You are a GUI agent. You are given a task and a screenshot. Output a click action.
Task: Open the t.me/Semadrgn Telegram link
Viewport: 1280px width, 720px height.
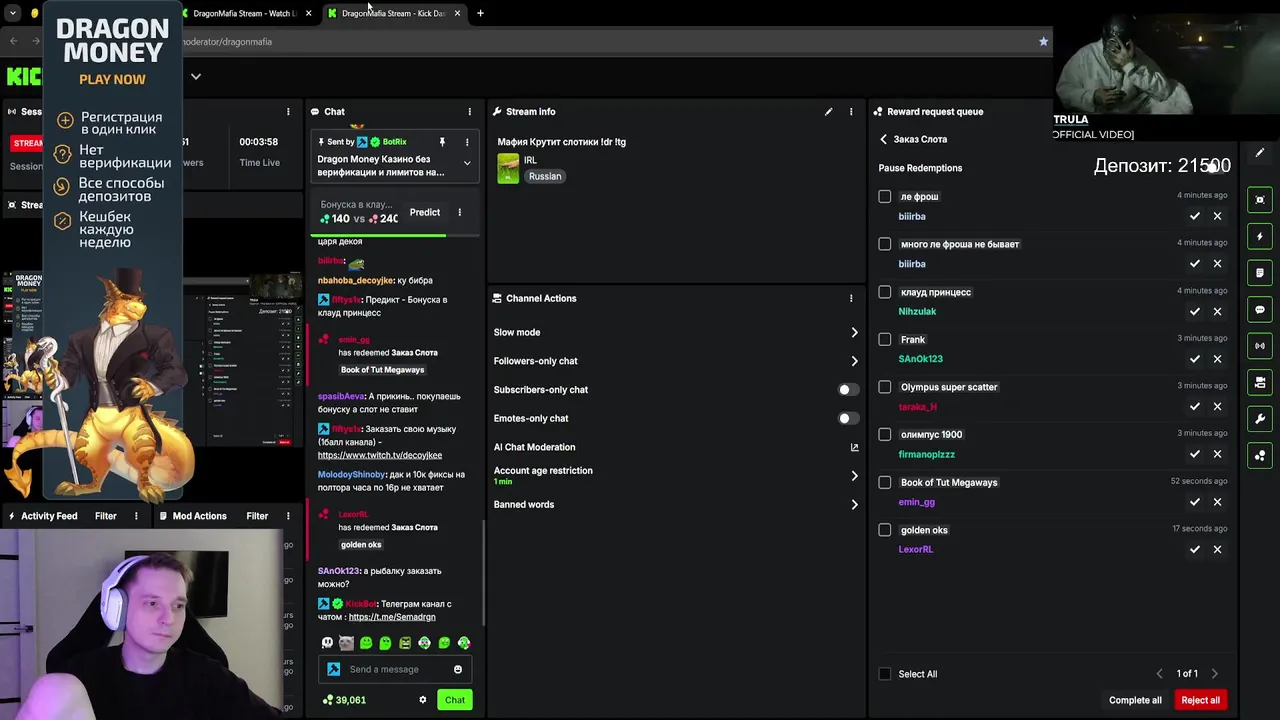[392, 617]
